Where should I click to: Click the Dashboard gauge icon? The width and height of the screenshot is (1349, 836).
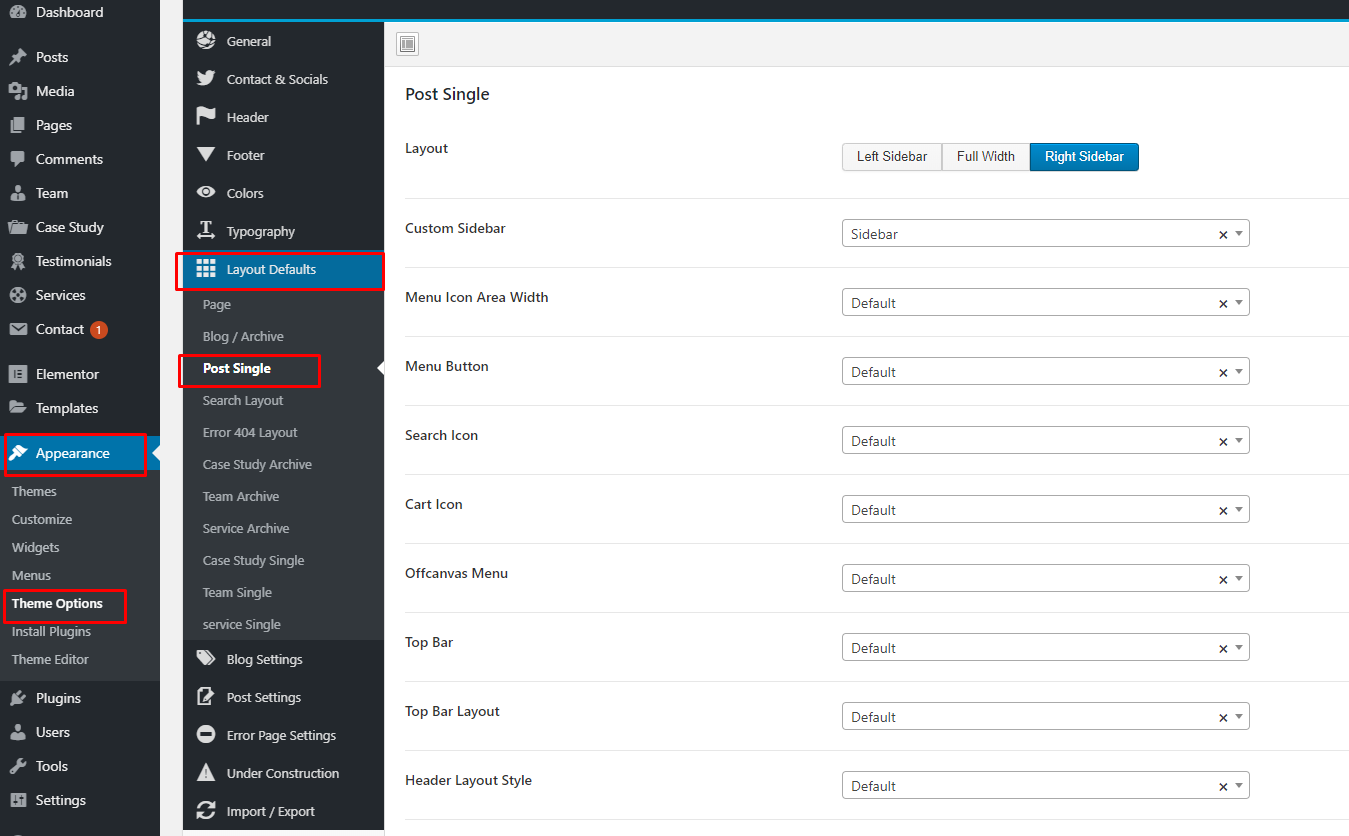tap(18, 12)
